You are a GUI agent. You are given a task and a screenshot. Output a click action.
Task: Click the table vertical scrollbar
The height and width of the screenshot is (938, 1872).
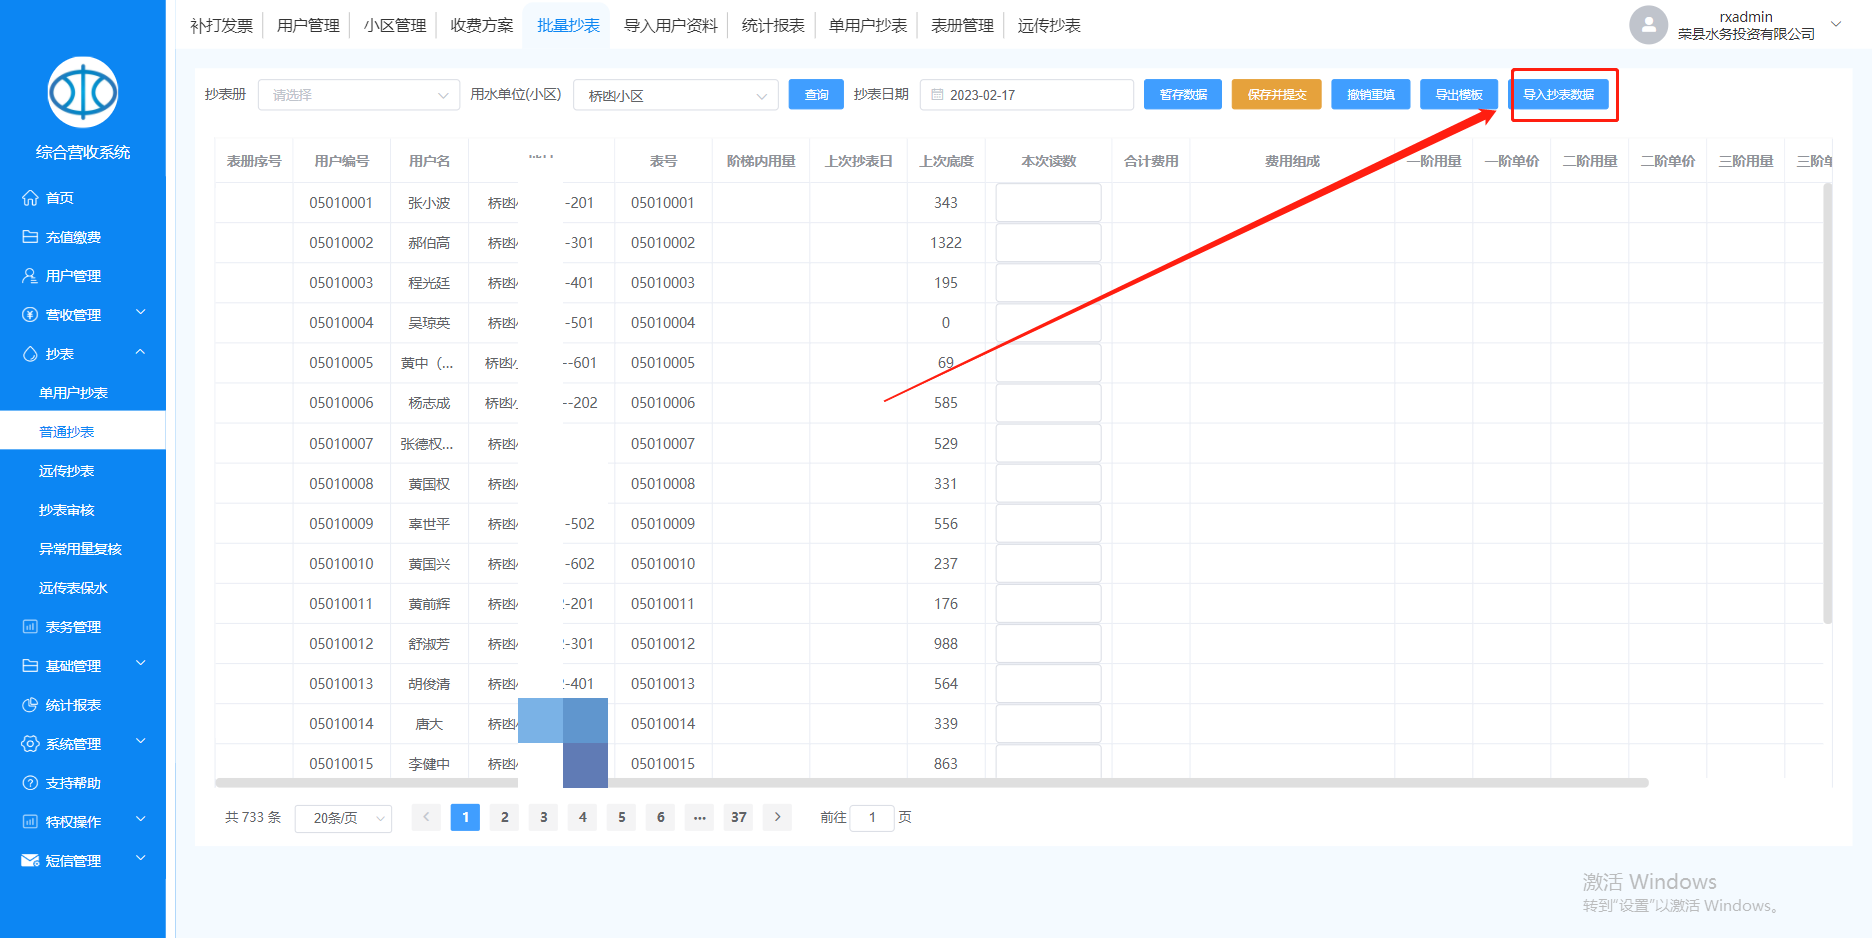[1827, 403]
